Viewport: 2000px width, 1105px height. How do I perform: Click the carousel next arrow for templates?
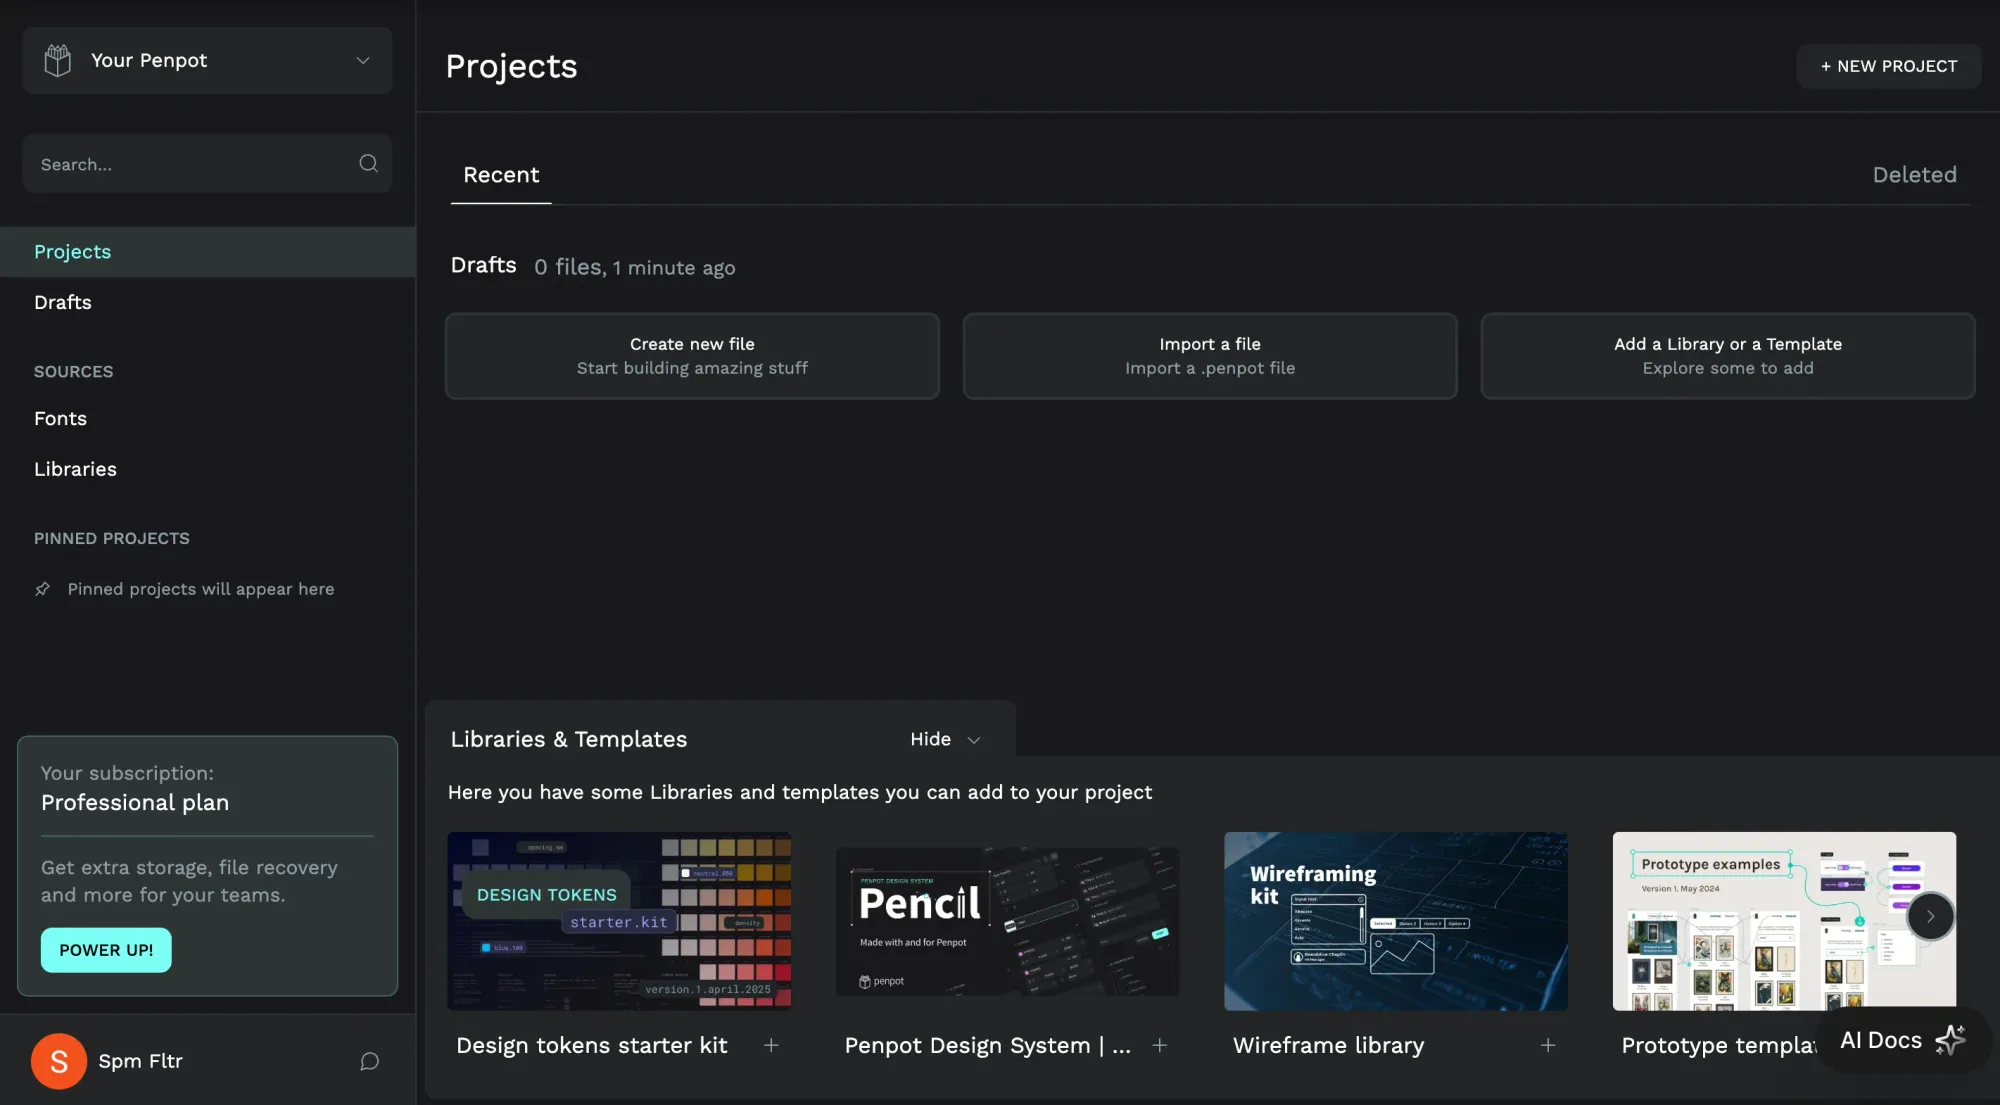pos(1930,916)
